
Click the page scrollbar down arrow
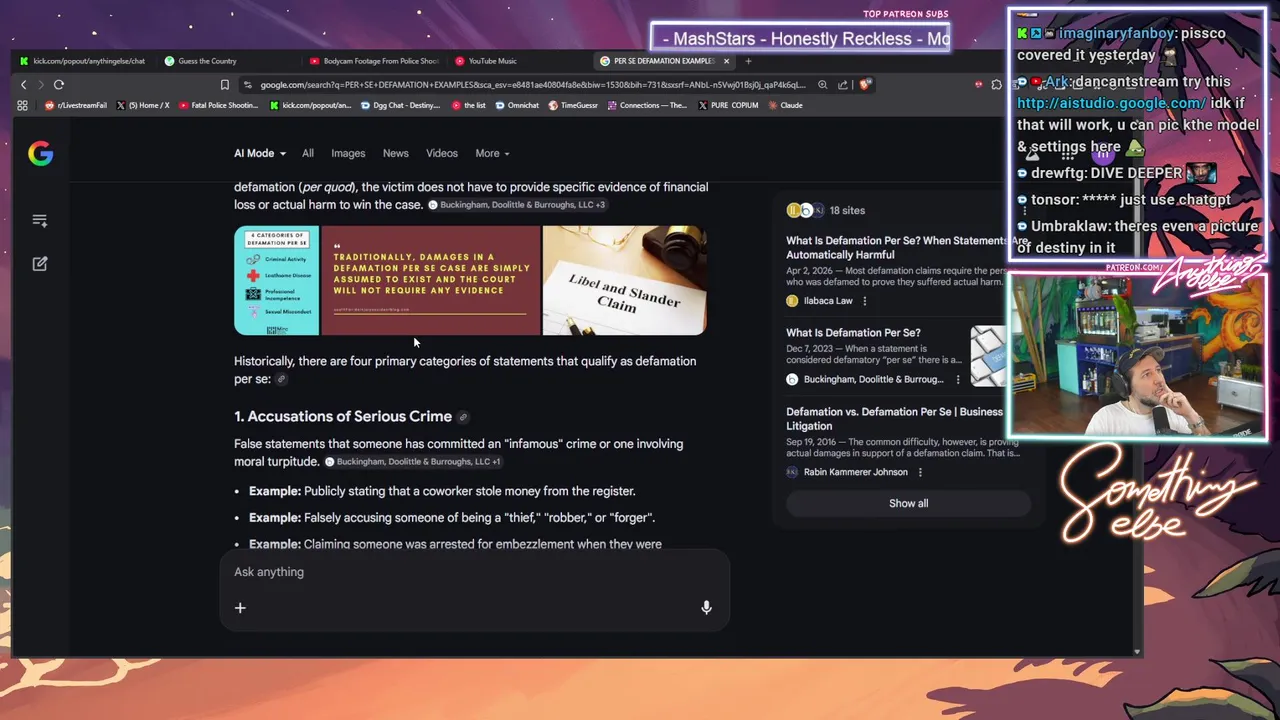coord(1136,651)
